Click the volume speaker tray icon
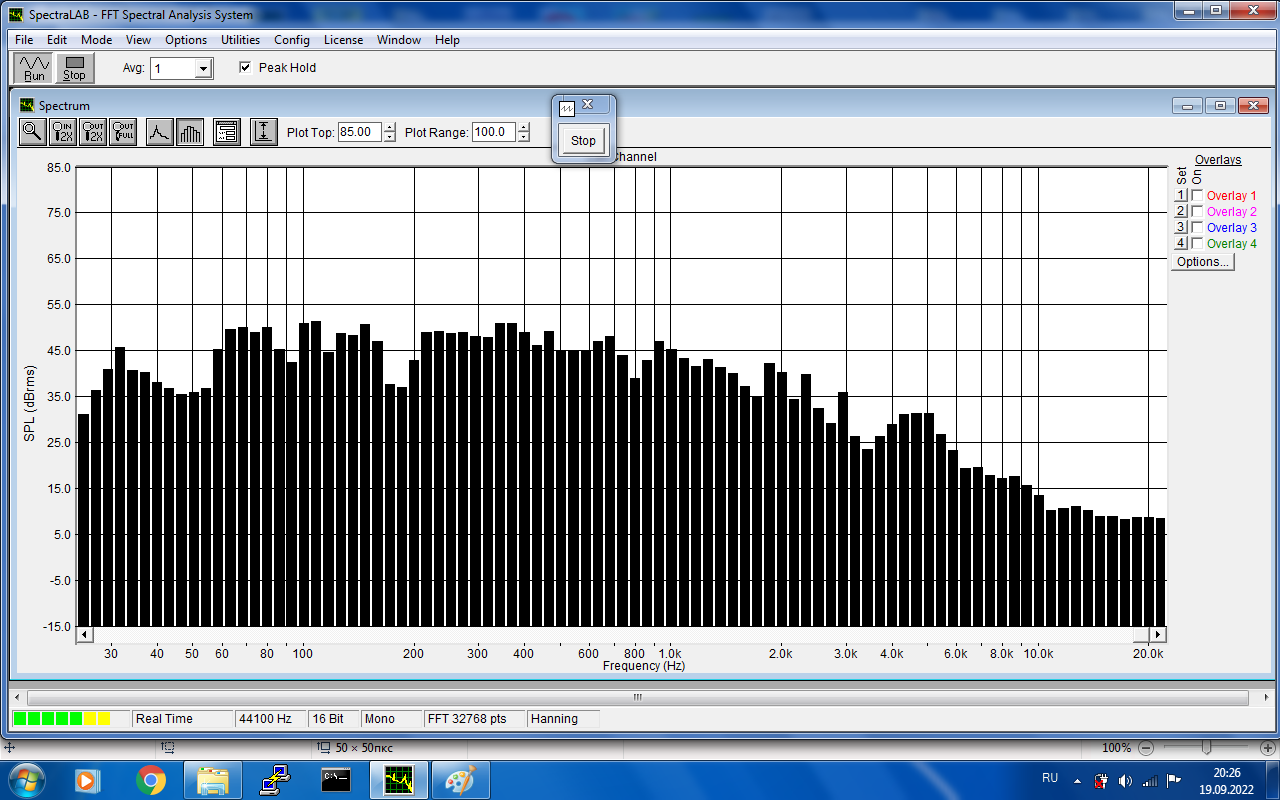The height and width of the screenshot is (800, 1280). coord(1125,780)
